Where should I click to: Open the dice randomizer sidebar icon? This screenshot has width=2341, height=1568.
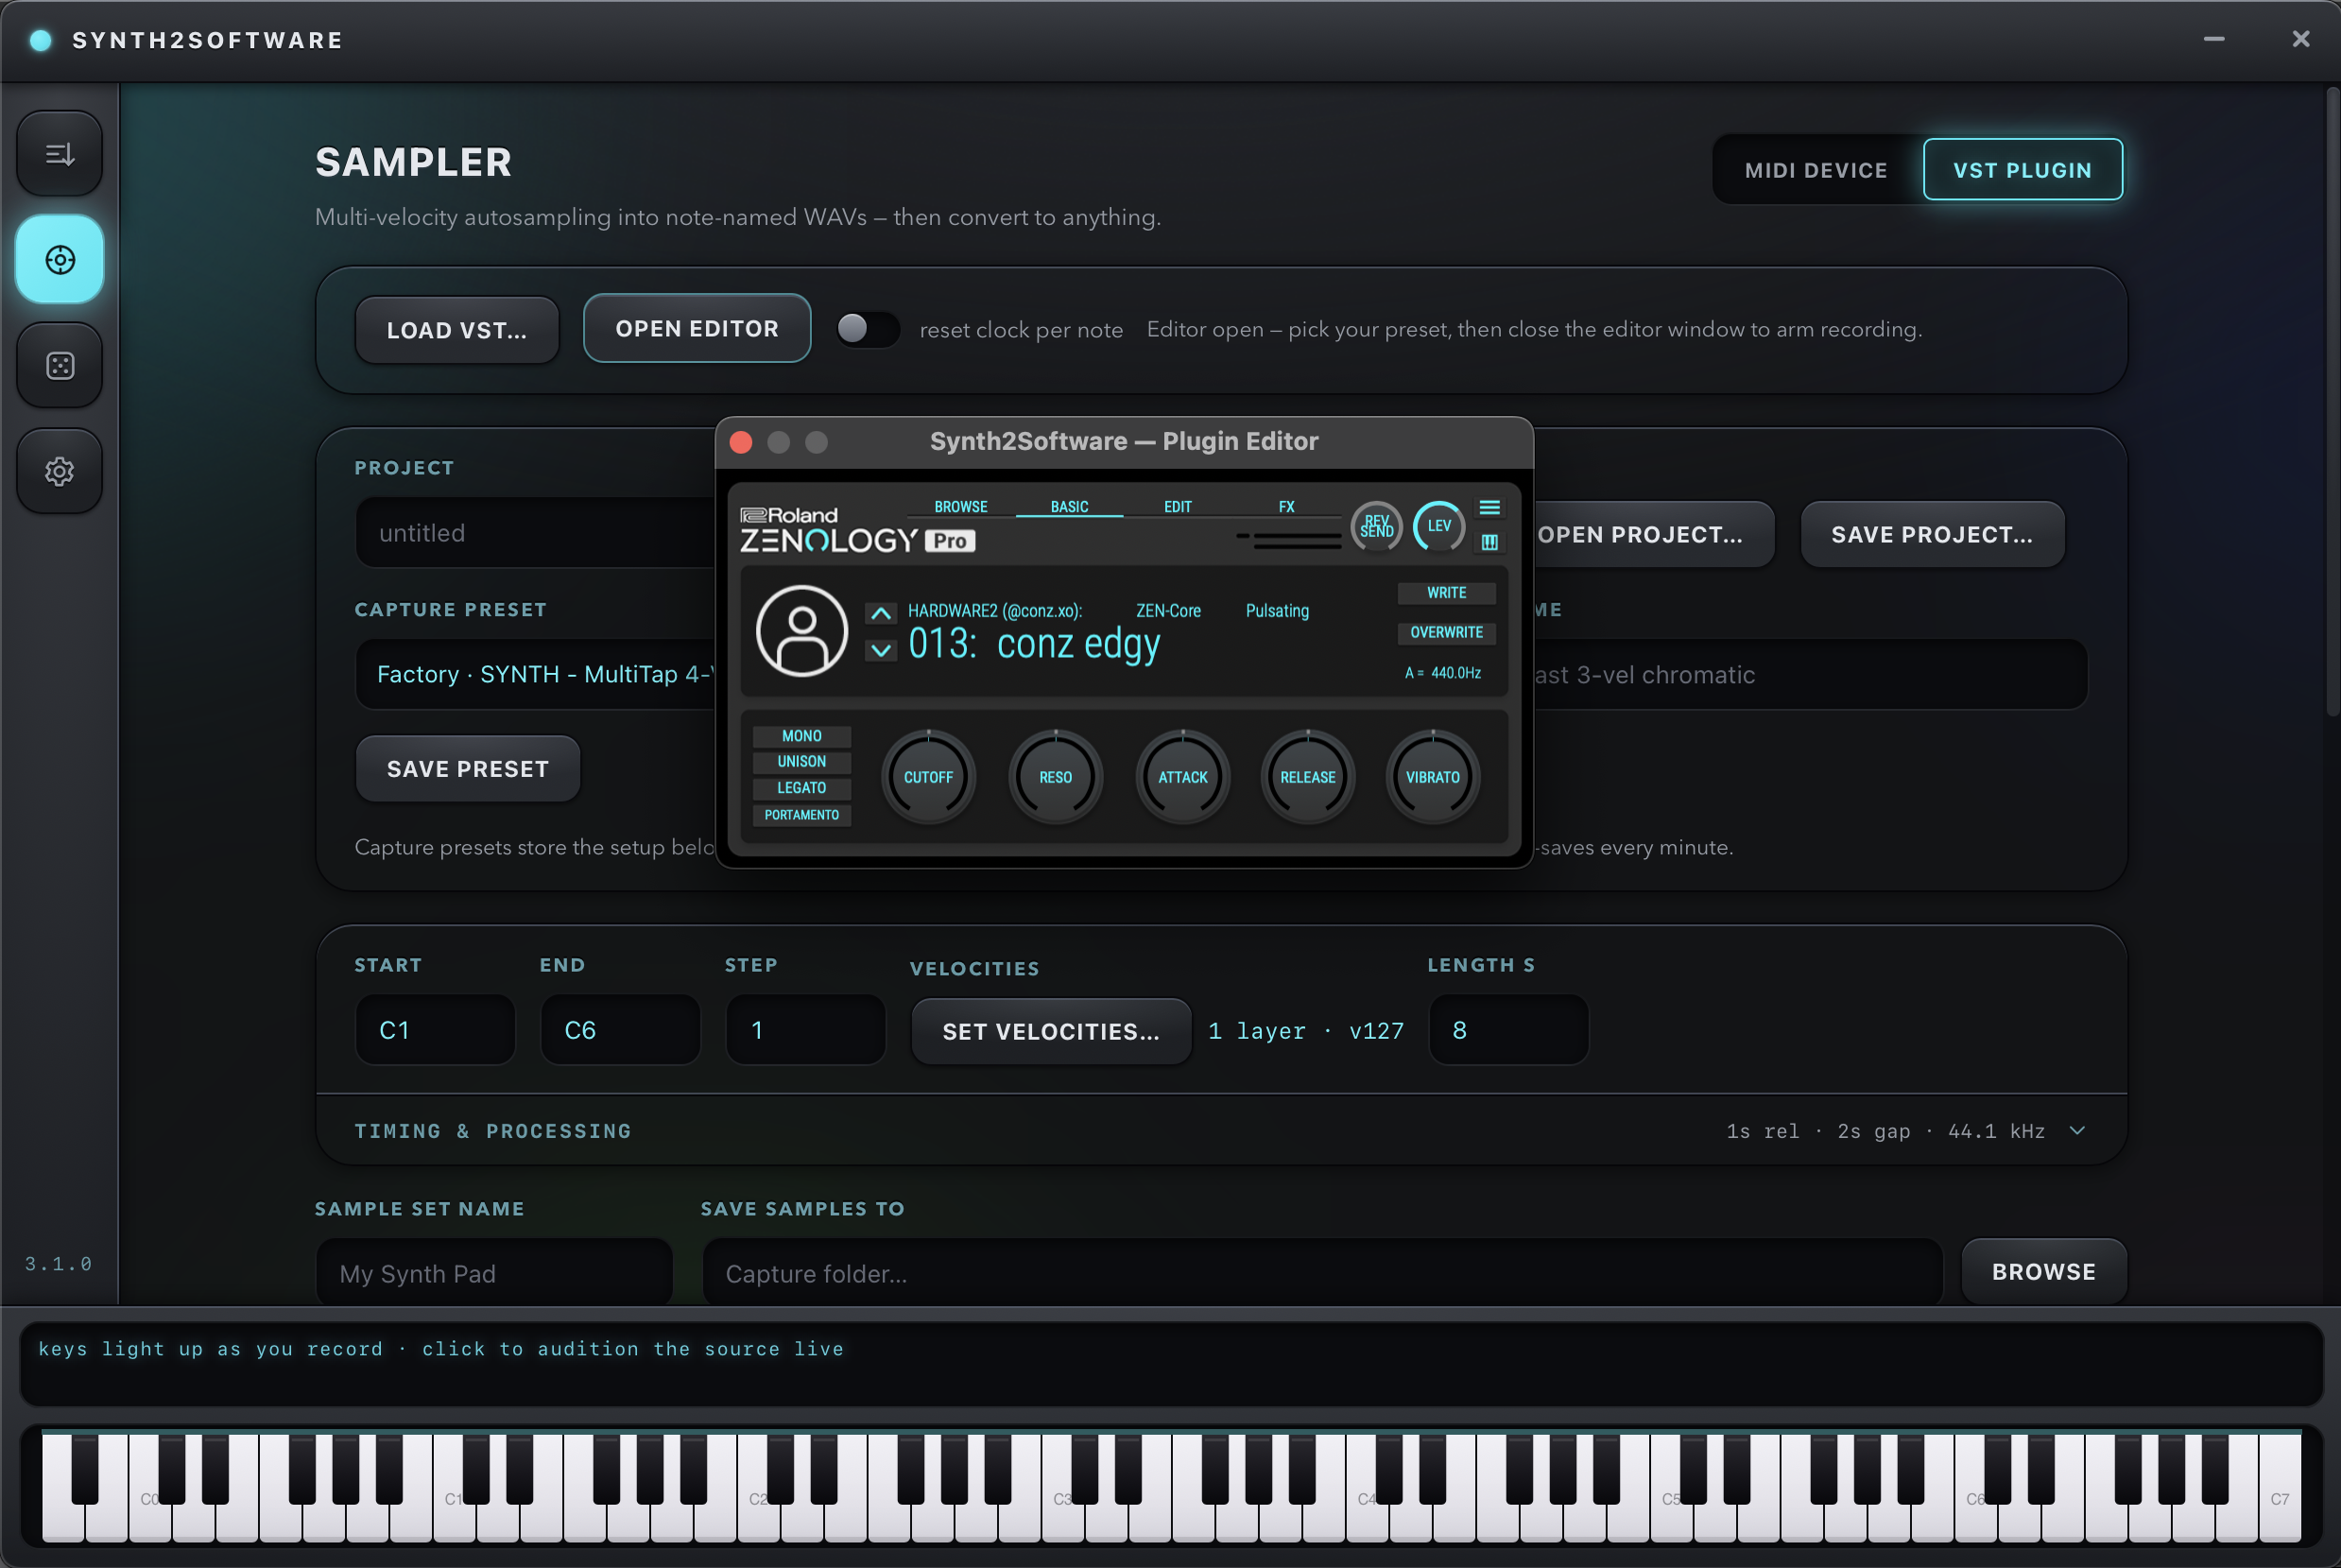[60, 366]
